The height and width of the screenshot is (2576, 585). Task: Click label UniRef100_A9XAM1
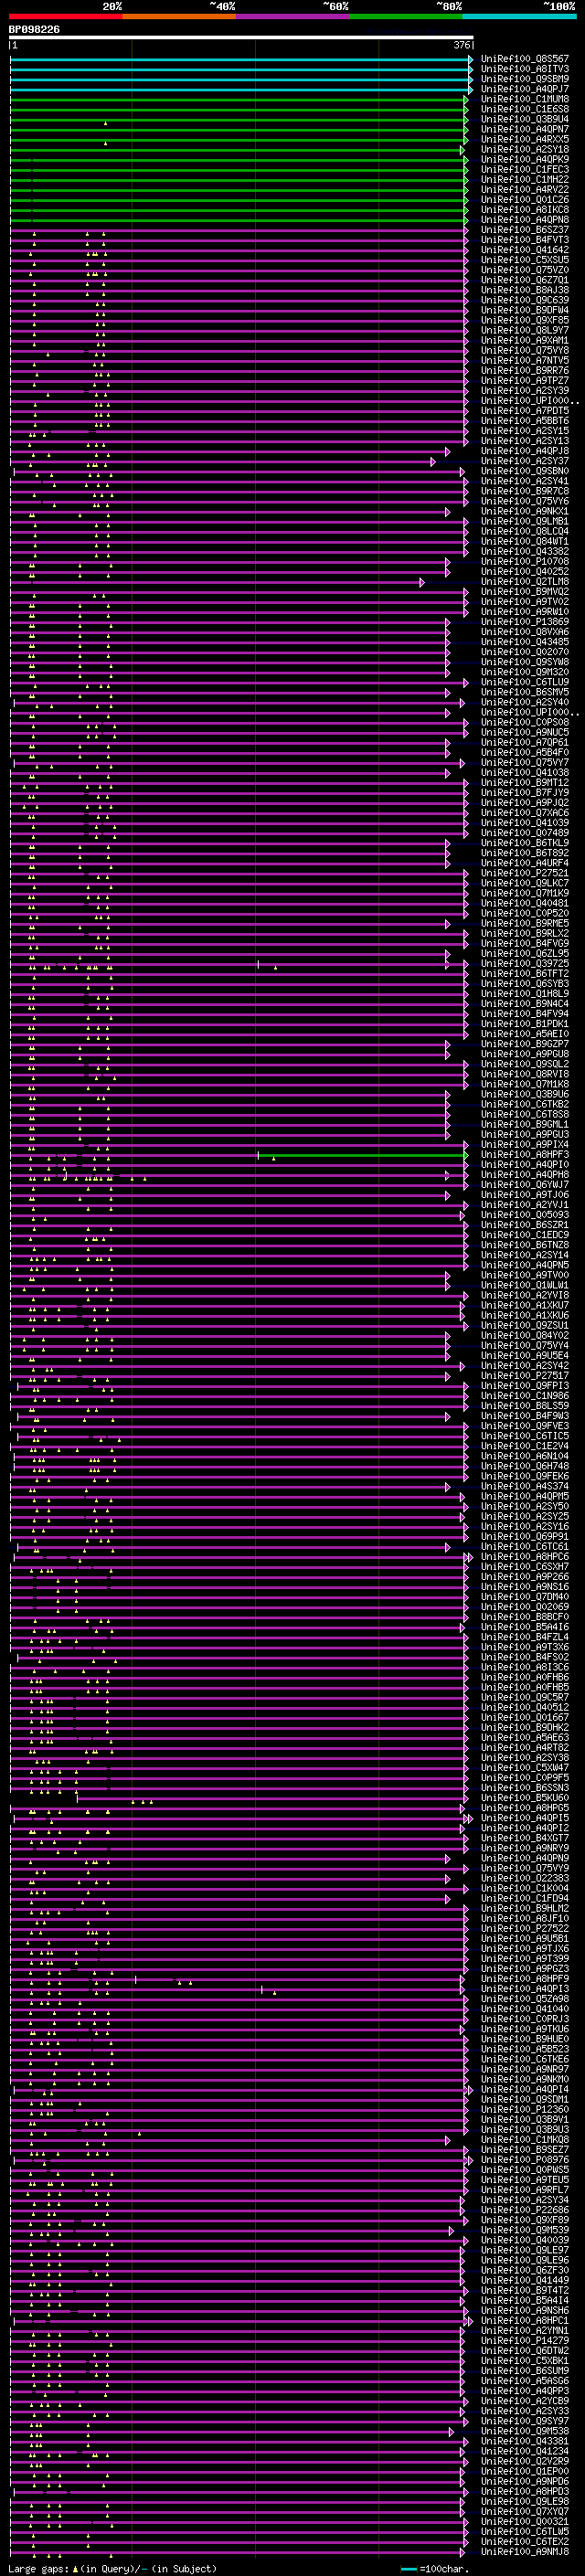(525, 340)
